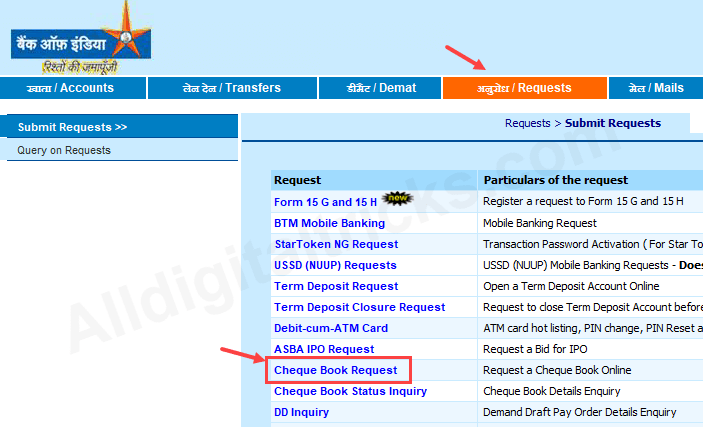Viewport: 703px width, 427px height.
Task: Open the Term Deposit Closure Request link
Action: 360,307
